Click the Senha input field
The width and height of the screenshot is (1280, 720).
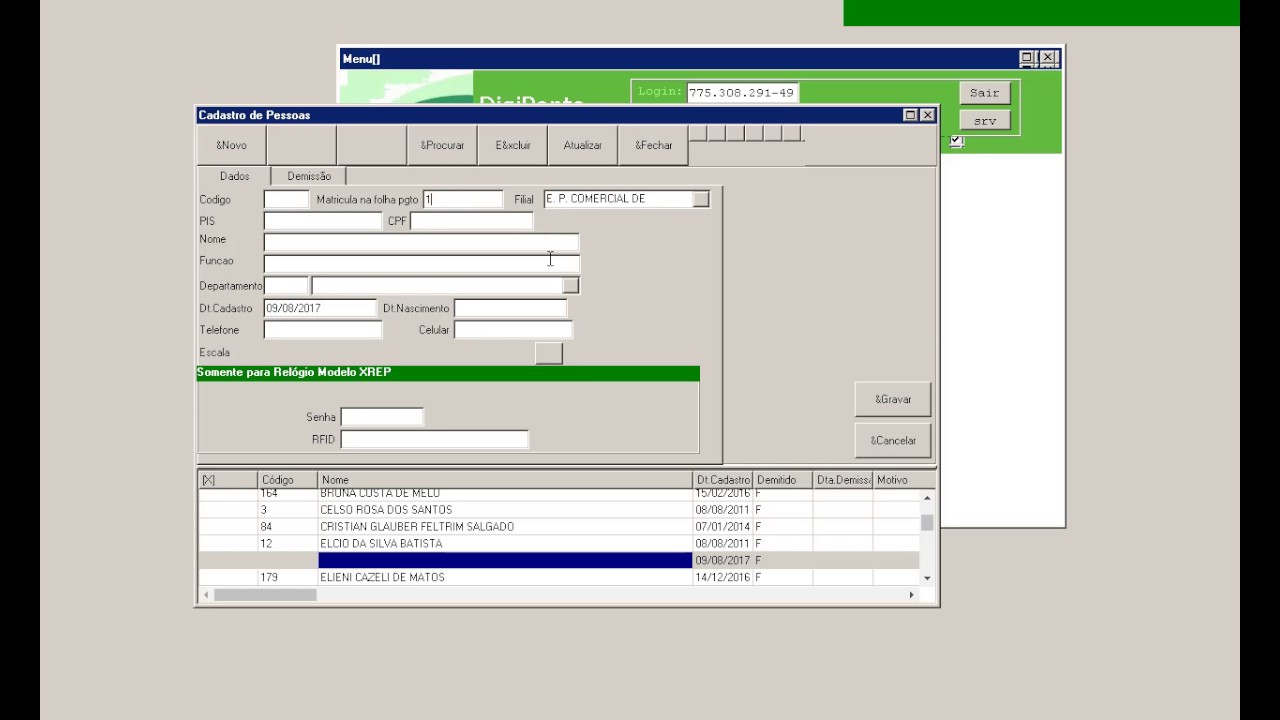(382, 417)
